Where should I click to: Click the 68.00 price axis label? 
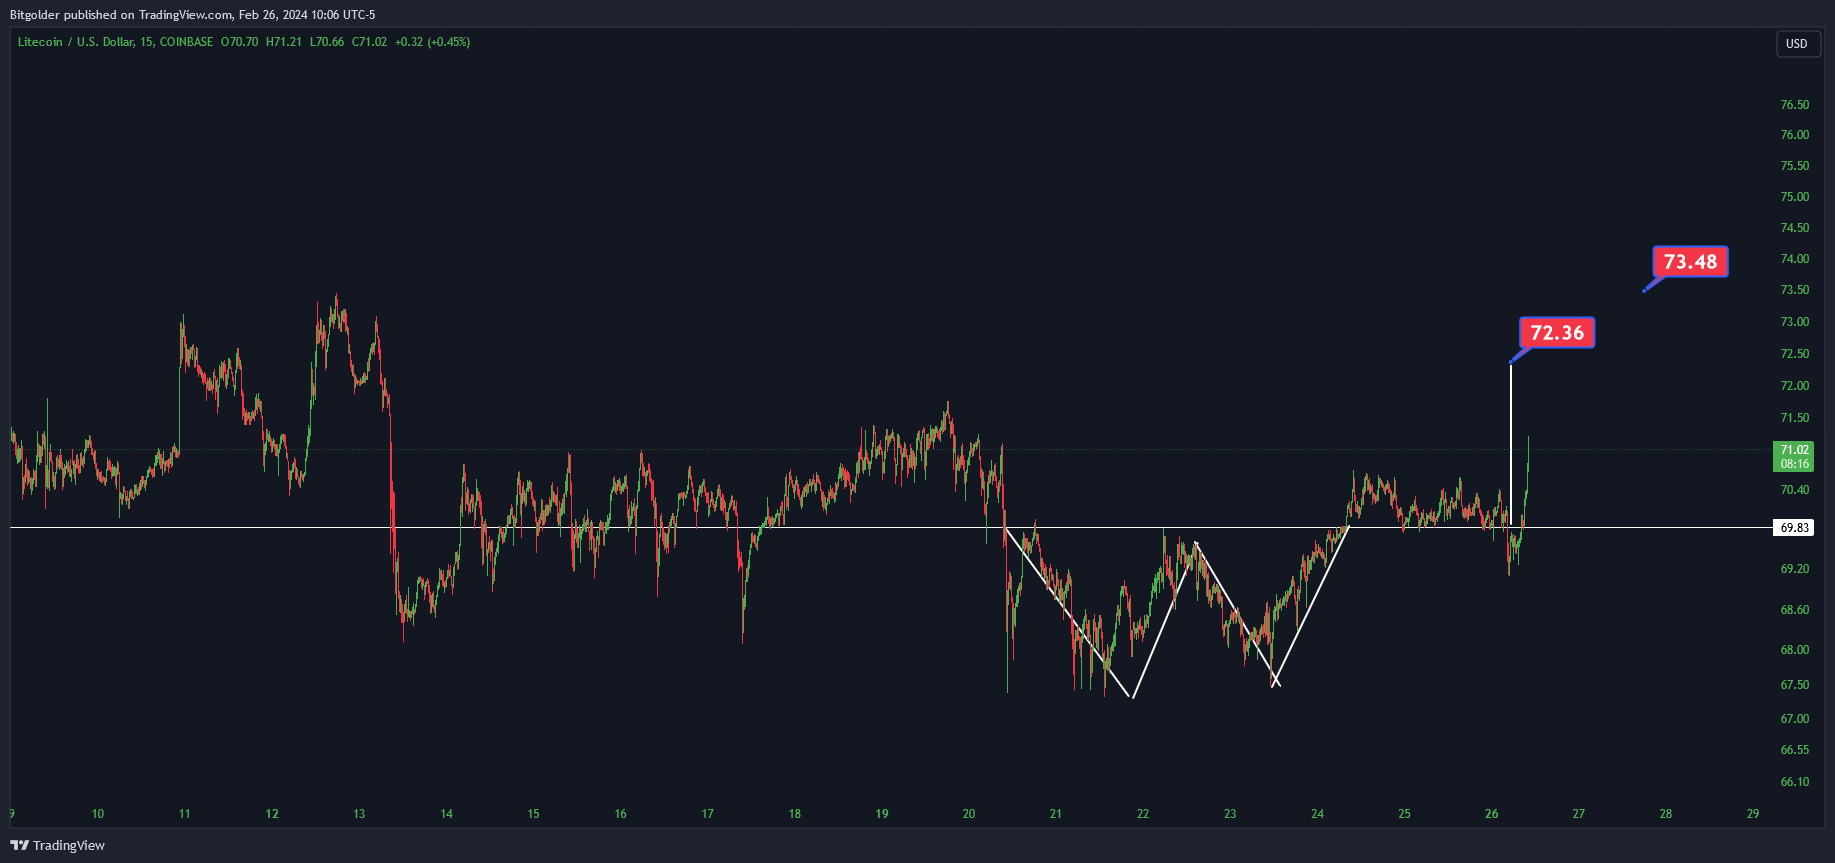[x=1795, y=650]
